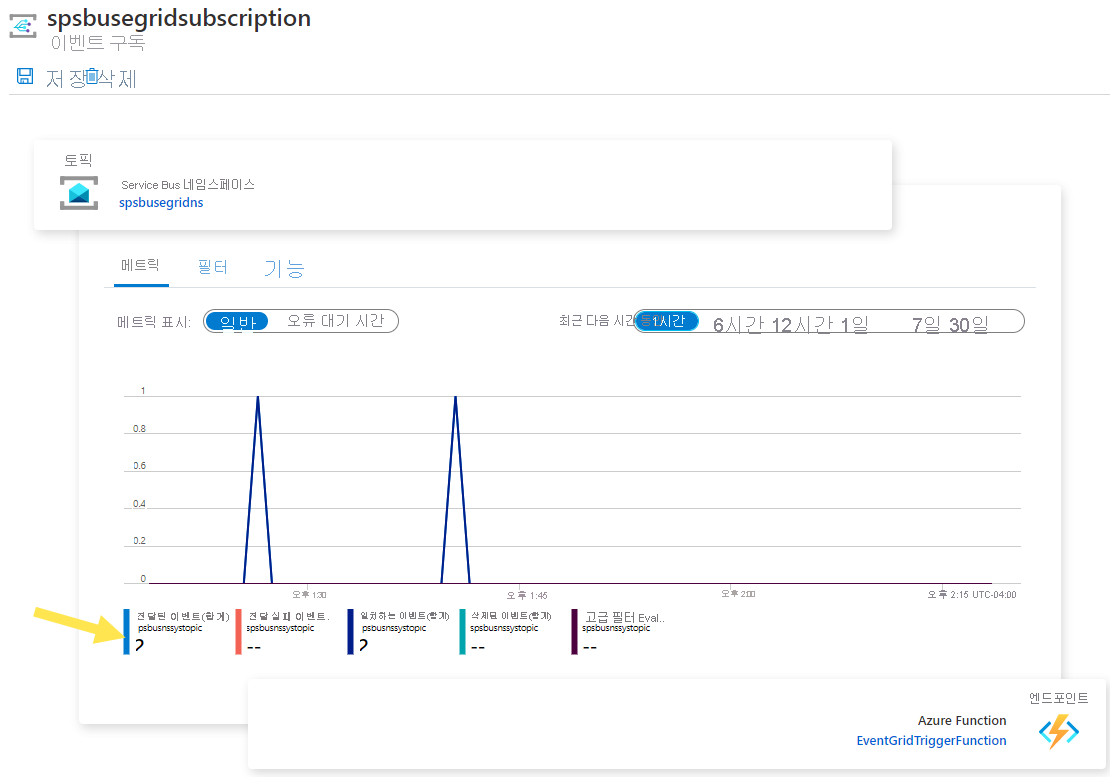Click the red delivery failed legend swatch
The height and width of the screenshot is (777, 1110).
[x=239, y=631]
